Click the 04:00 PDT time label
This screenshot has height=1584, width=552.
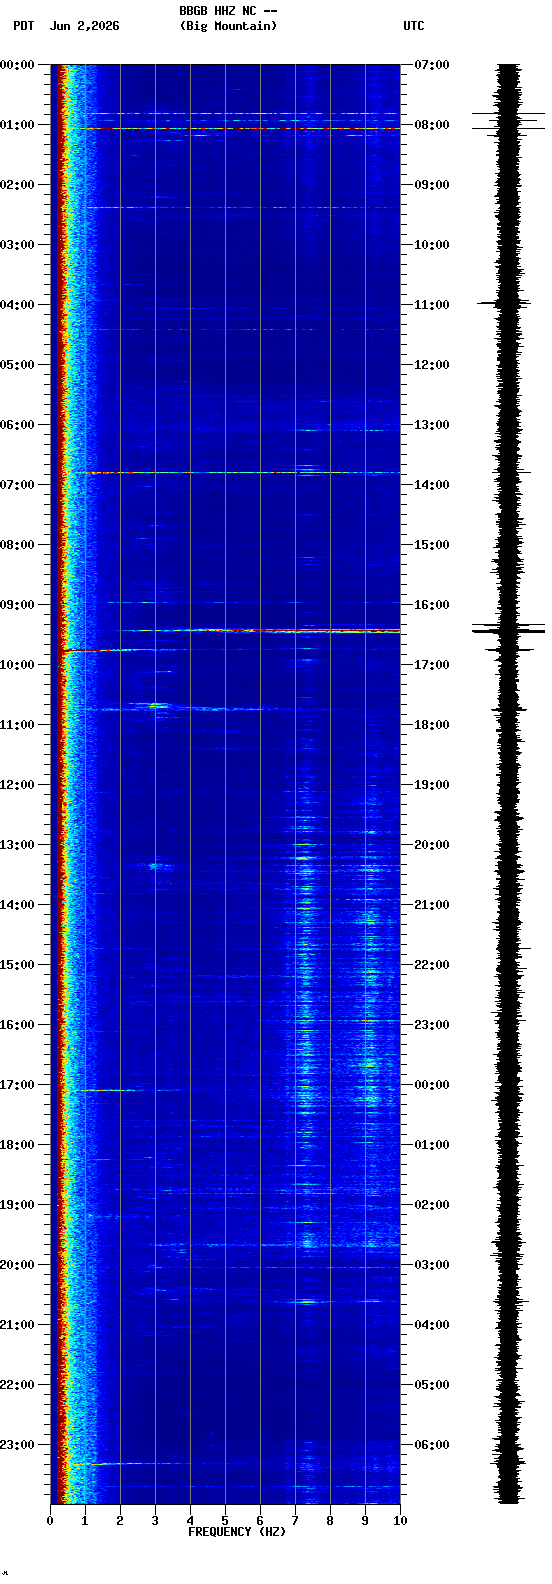click(18, 305)
